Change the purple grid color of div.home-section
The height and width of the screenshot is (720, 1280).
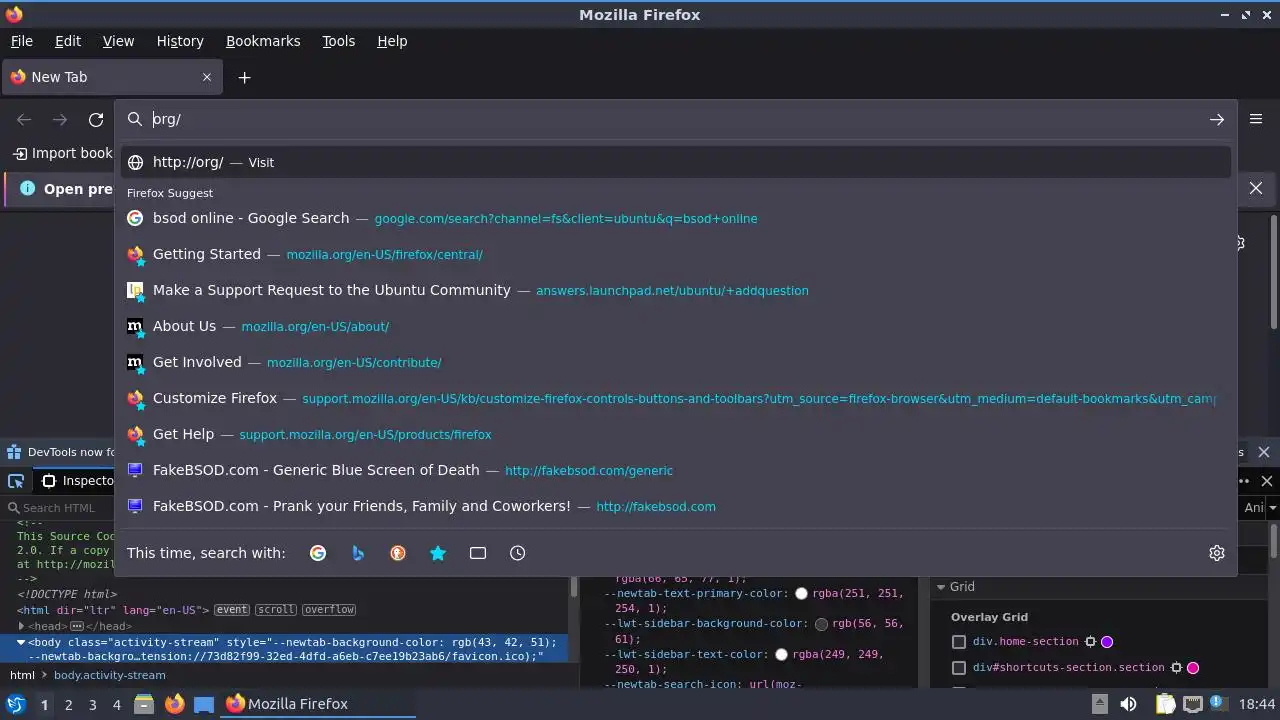coord(1107,642)
